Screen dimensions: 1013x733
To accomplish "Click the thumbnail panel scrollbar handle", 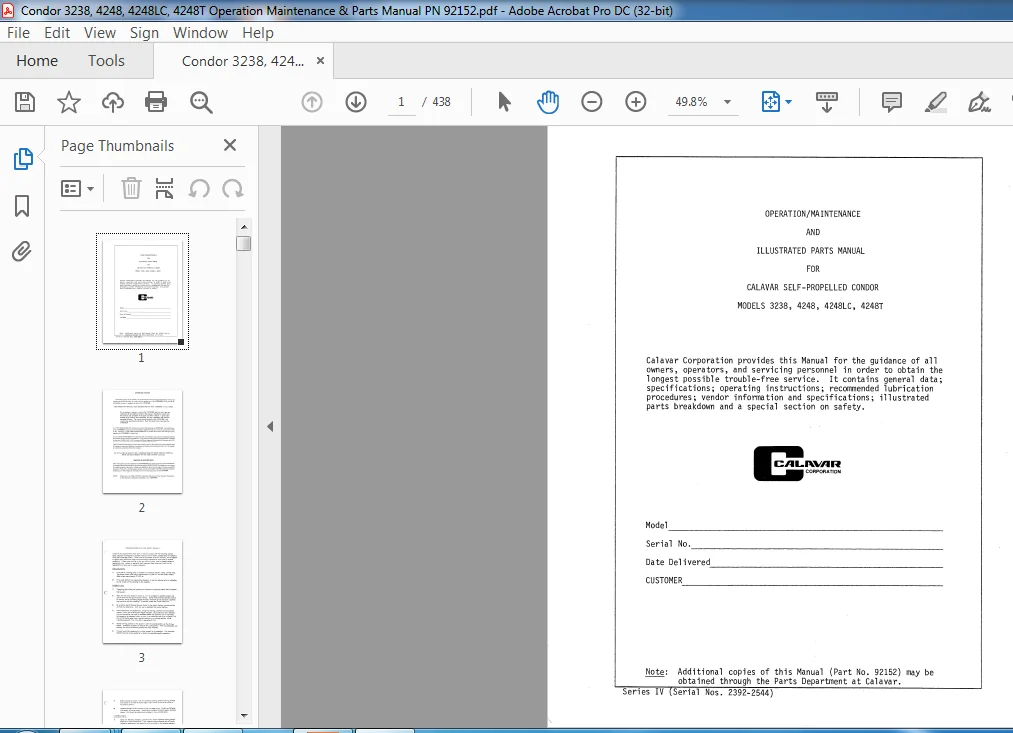I will pos(244,243).
